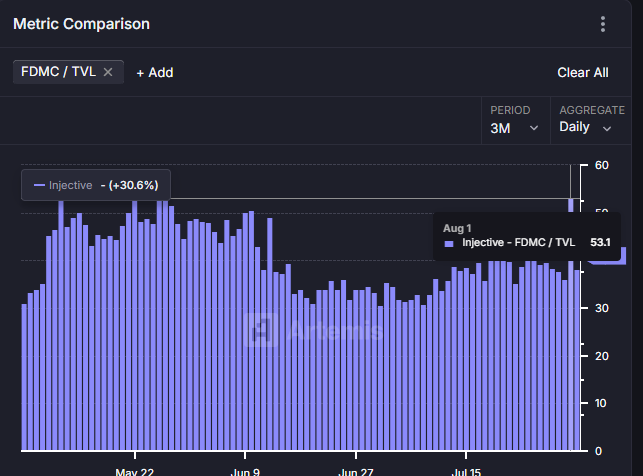Click the 60 y-axis value
The height and width of the screenshot is (476, 643).
(602, 165)
